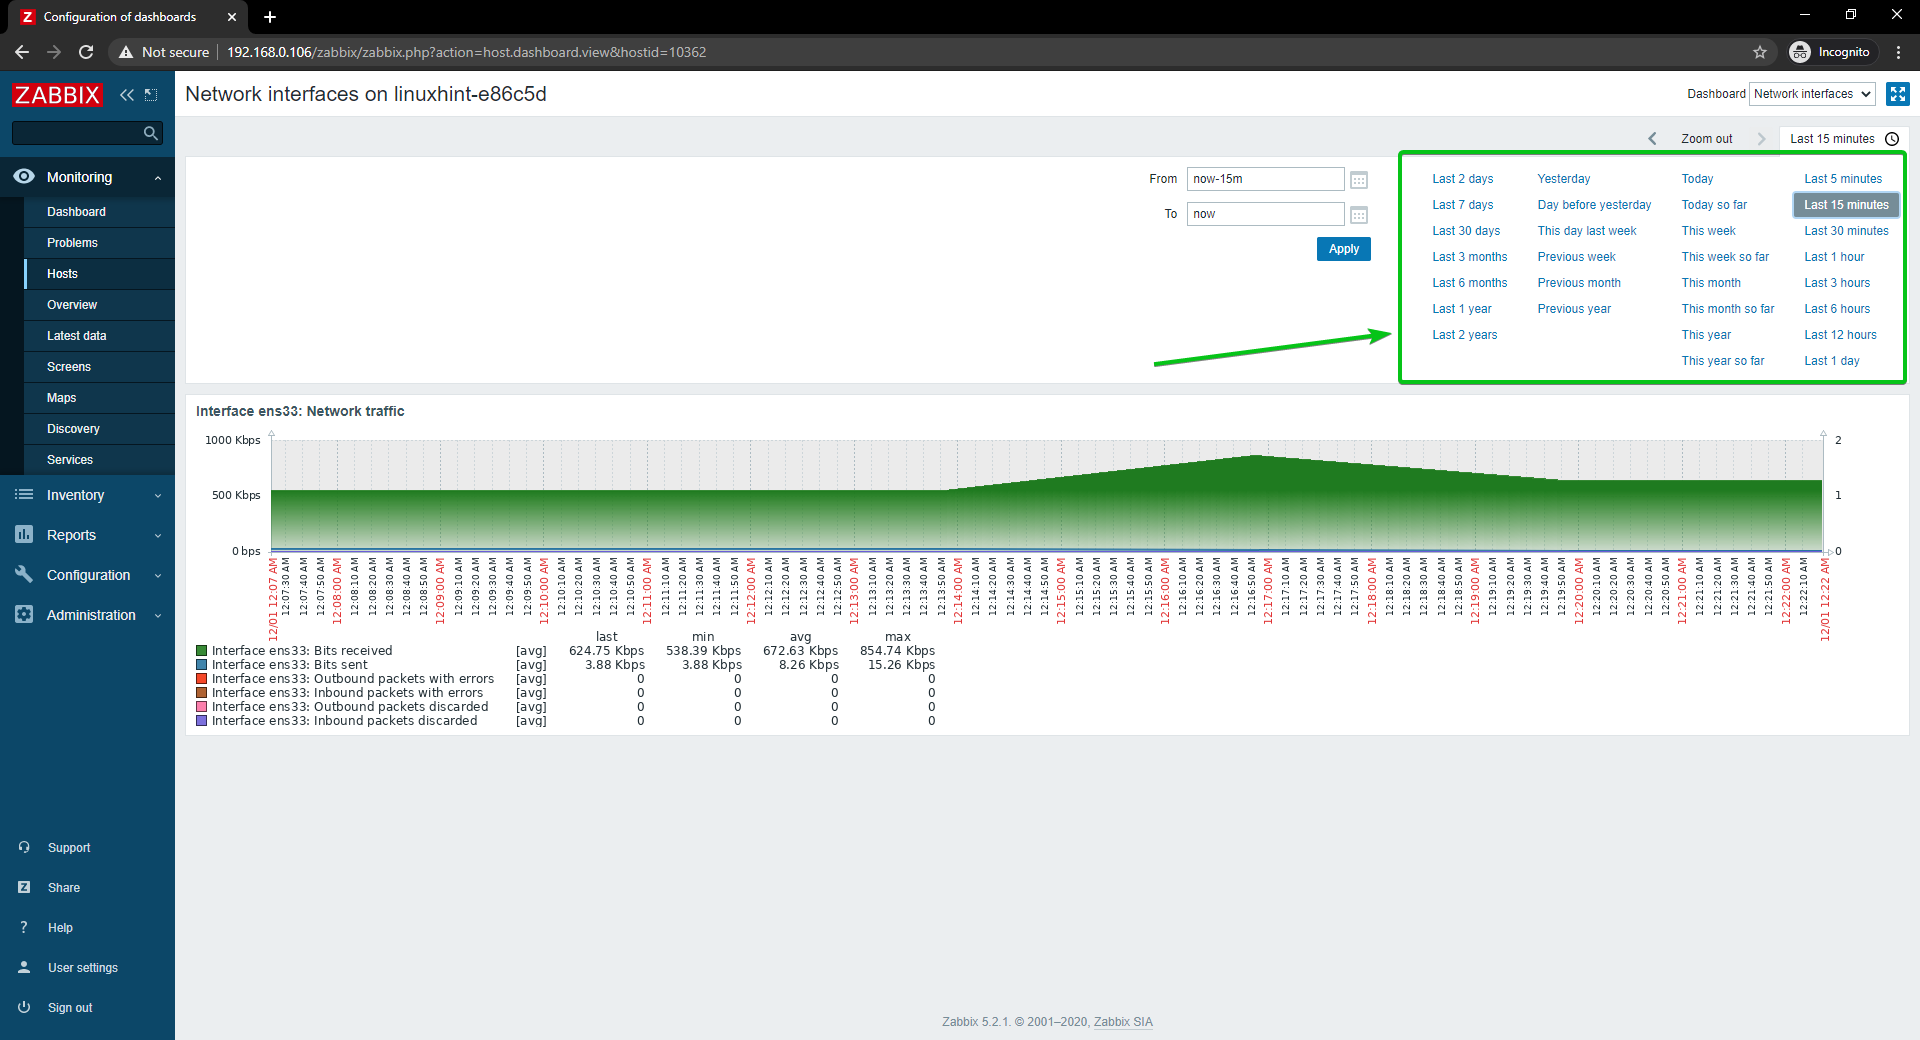Click the green Bits received legend swatch
The height and width of the screenshot is (1040, 1920).
click(x=202, y=651)
